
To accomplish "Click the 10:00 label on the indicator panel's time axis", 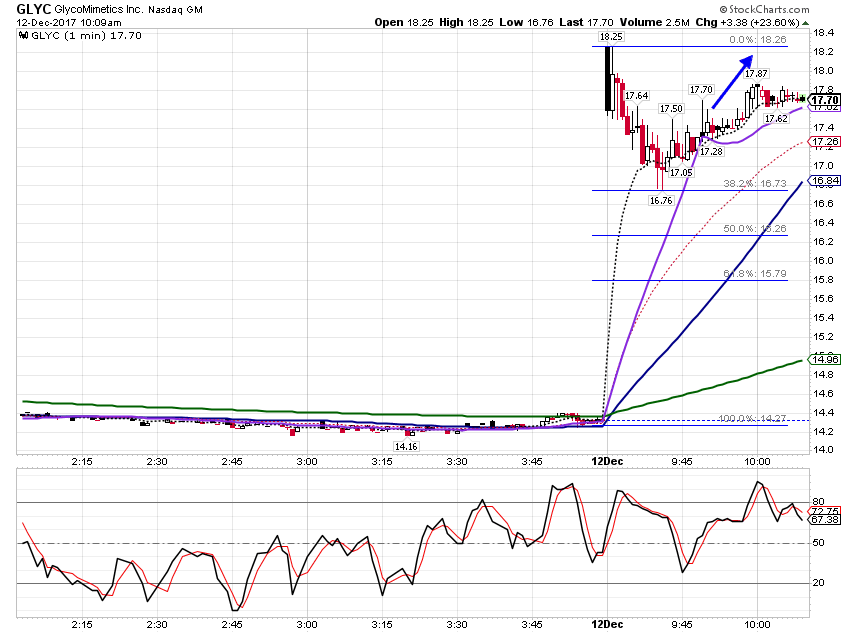I will (x=757, y=625).
